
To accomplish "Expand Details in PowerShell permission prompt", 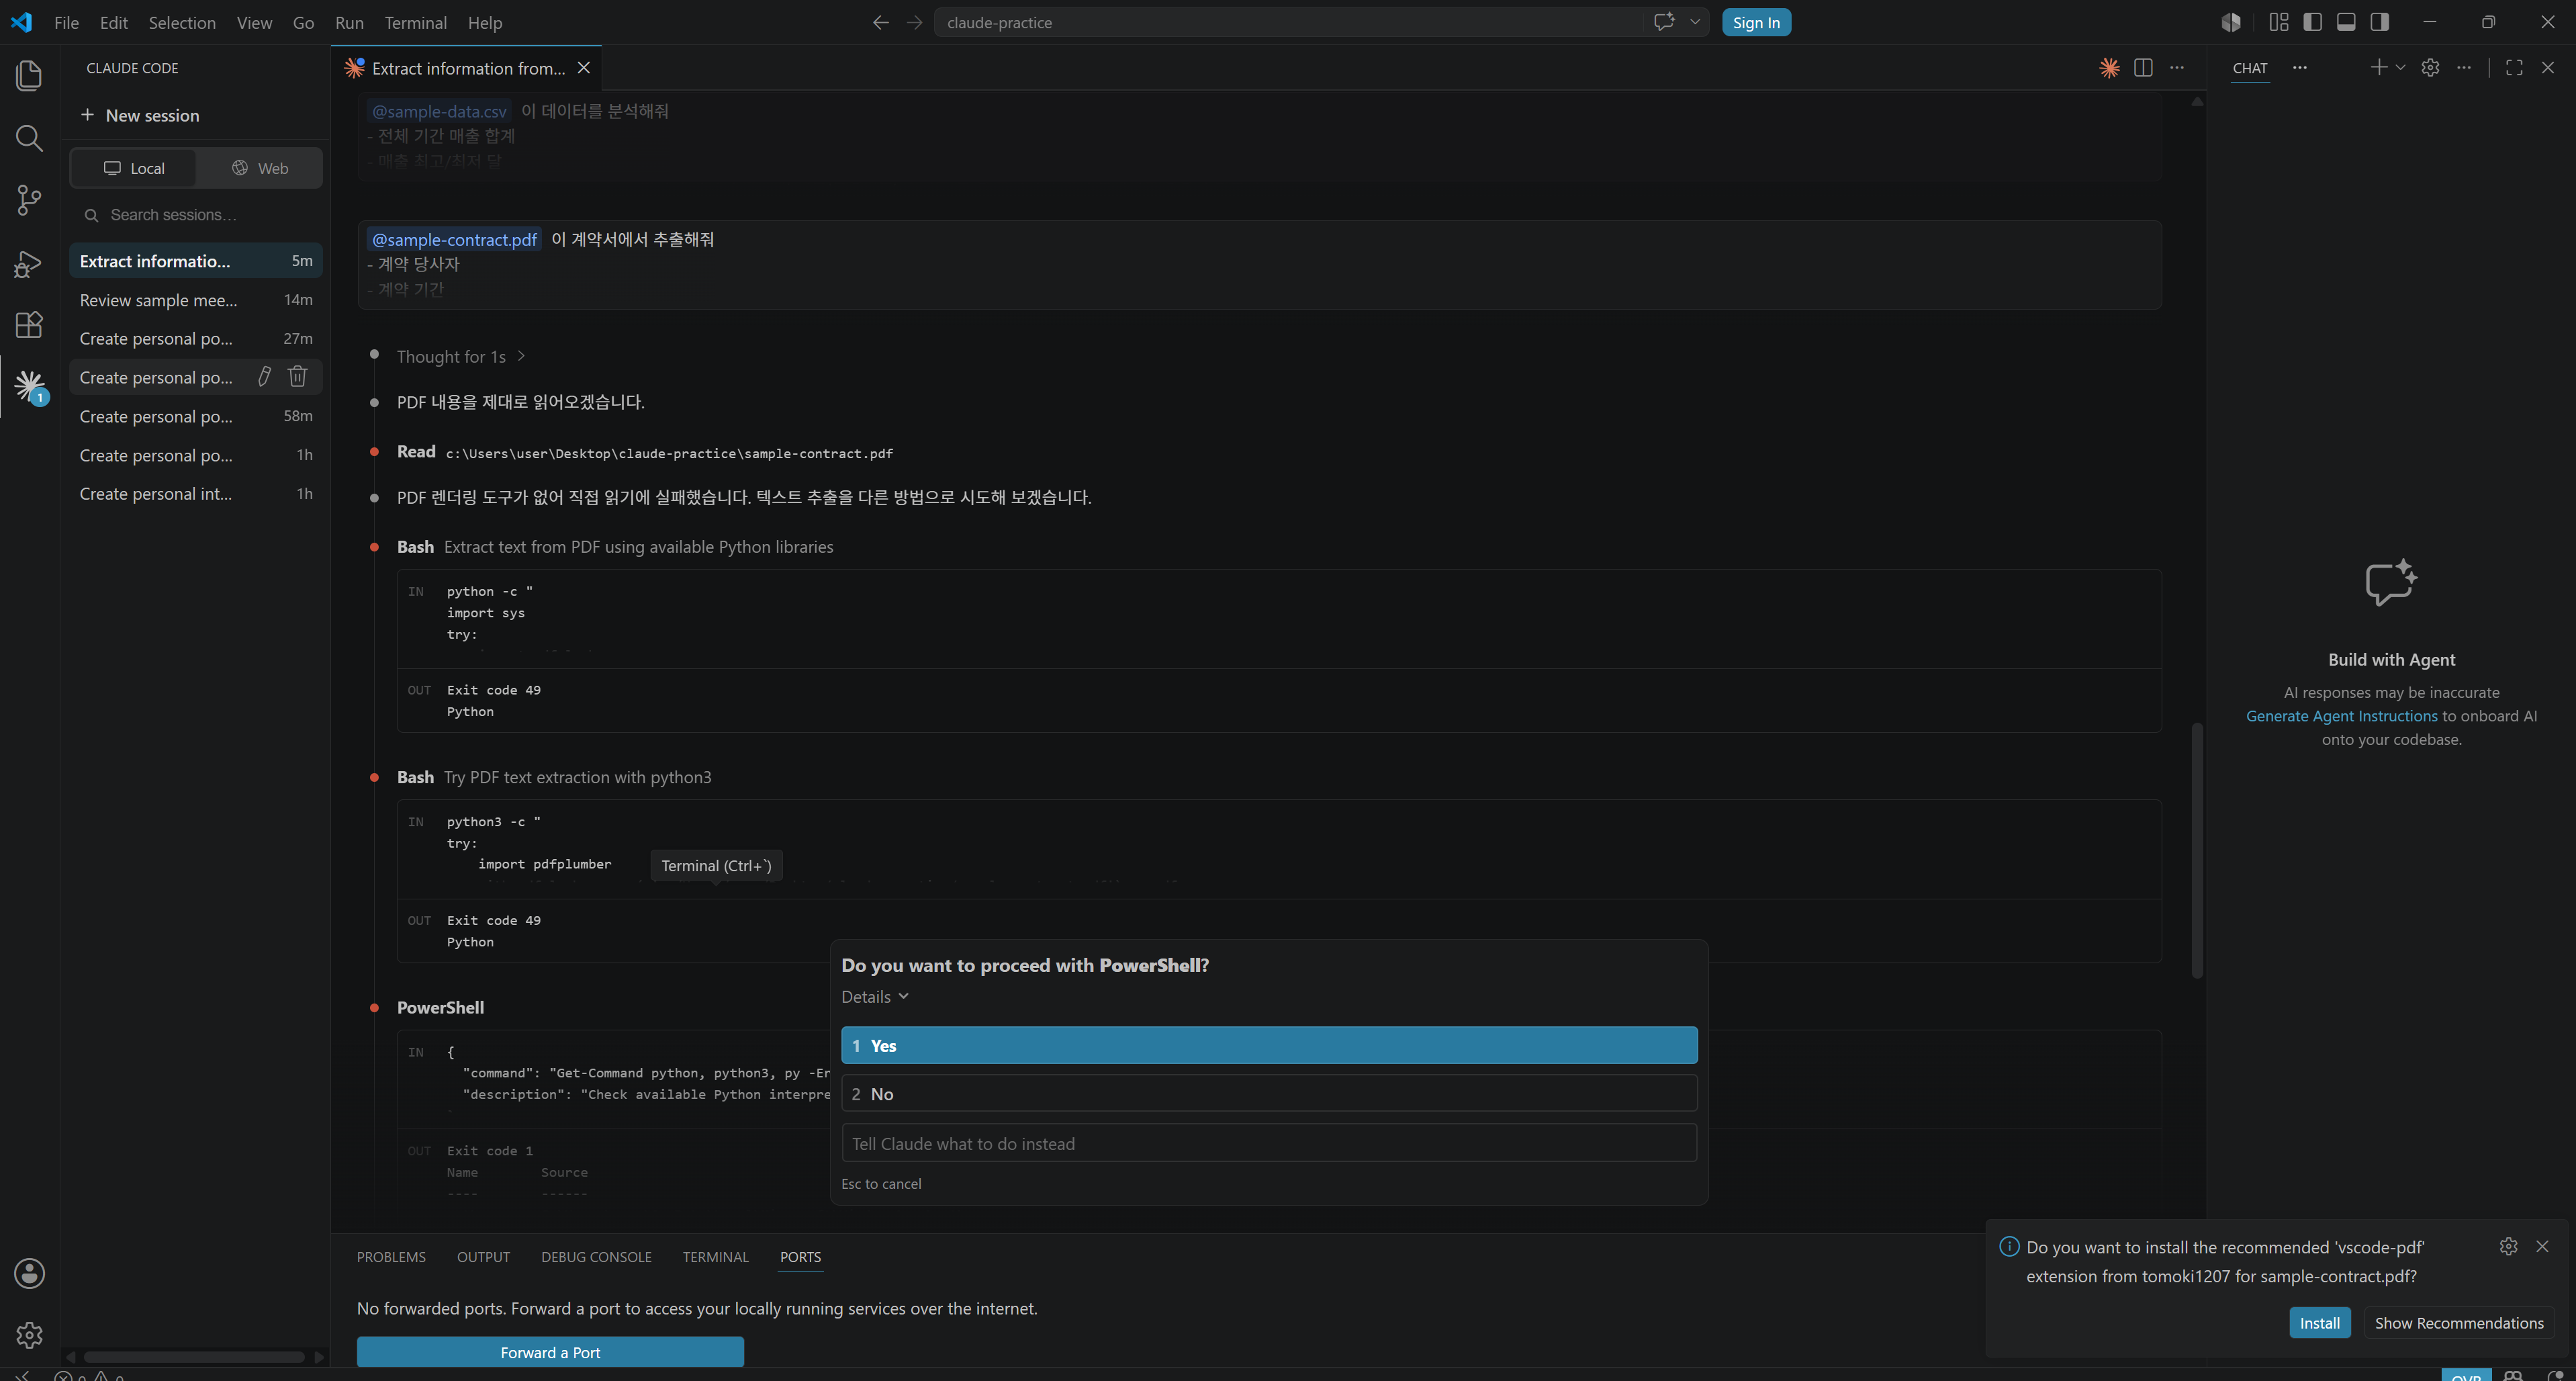I will coord(875,997).
